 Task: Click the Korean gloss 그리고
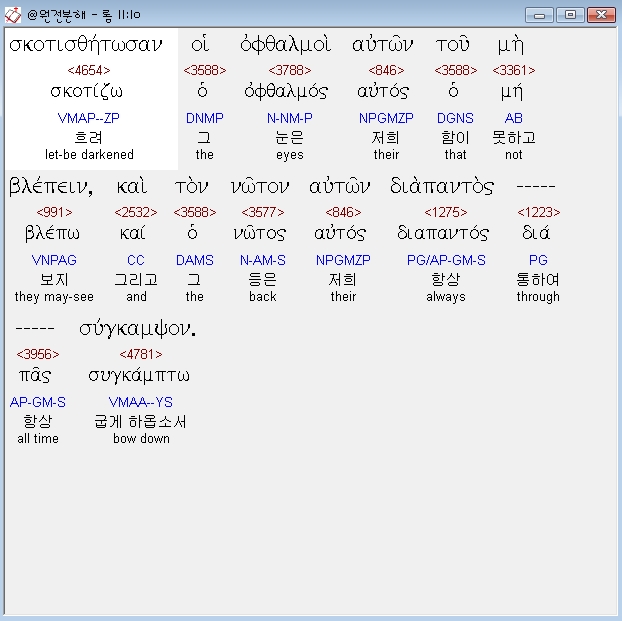[136, 279]
